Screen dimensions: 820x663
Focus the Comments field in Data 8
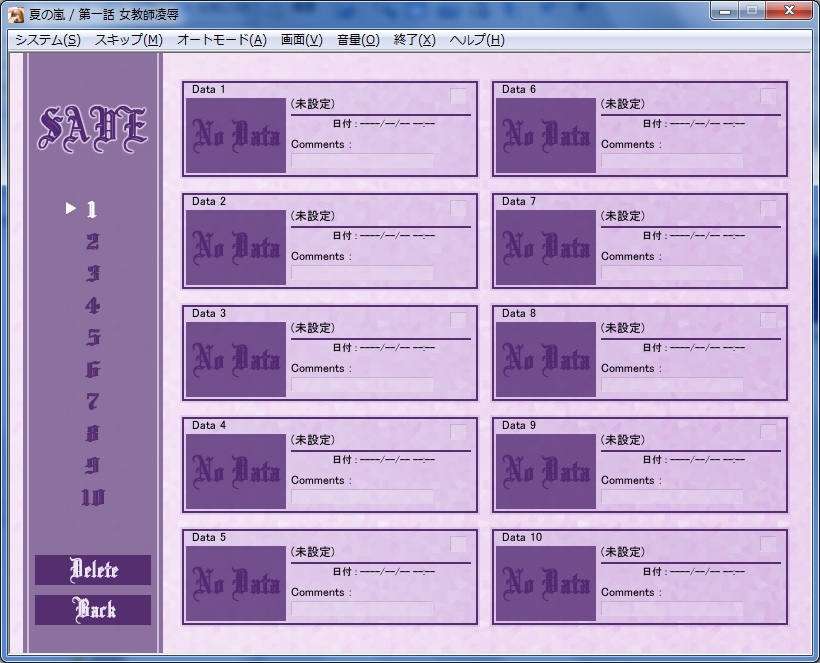pos(672,384)
